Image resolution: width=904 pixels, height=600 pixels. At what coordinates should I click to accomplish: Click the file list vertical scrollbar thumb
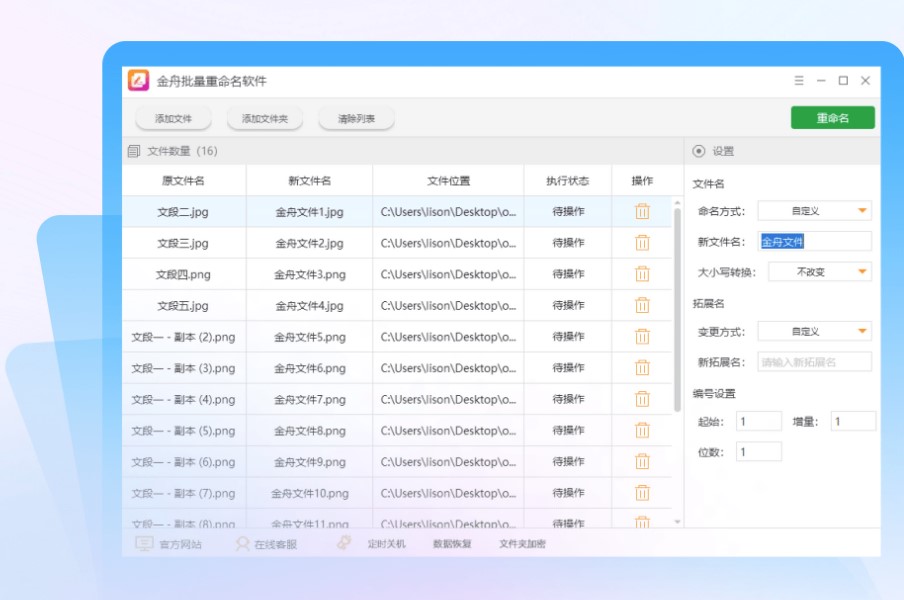click(x=677, y=310)
